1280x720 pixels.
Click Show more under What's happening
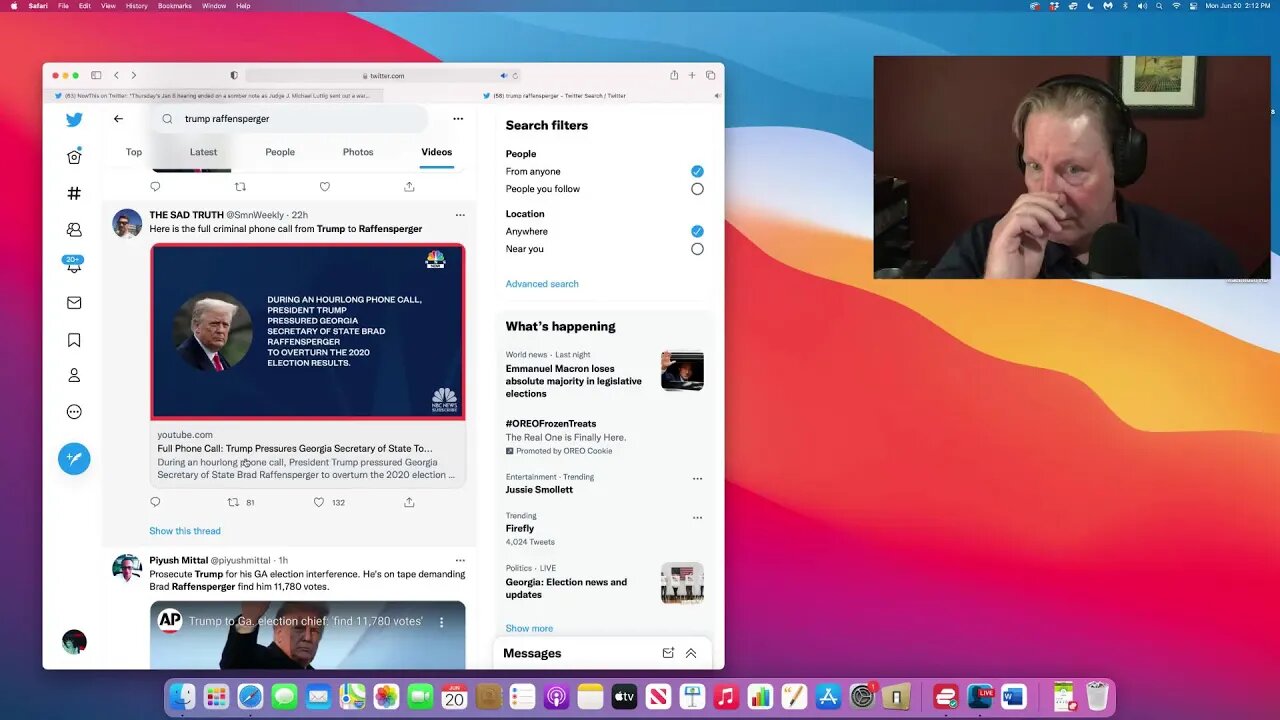point(529,629)
